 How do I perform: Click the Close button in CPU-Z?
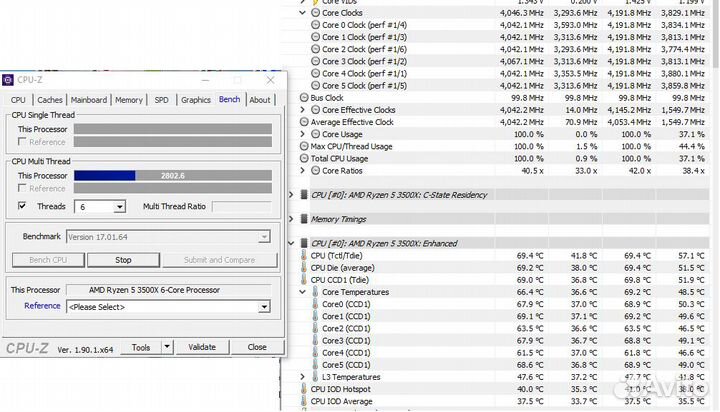coord(257,347)
